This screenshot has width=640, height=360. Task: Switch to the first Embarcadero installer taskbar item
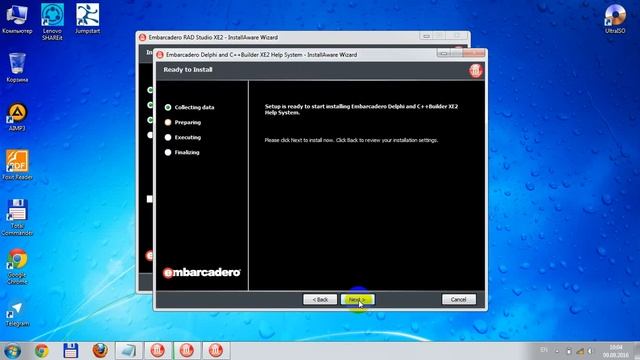coord(158,351)
